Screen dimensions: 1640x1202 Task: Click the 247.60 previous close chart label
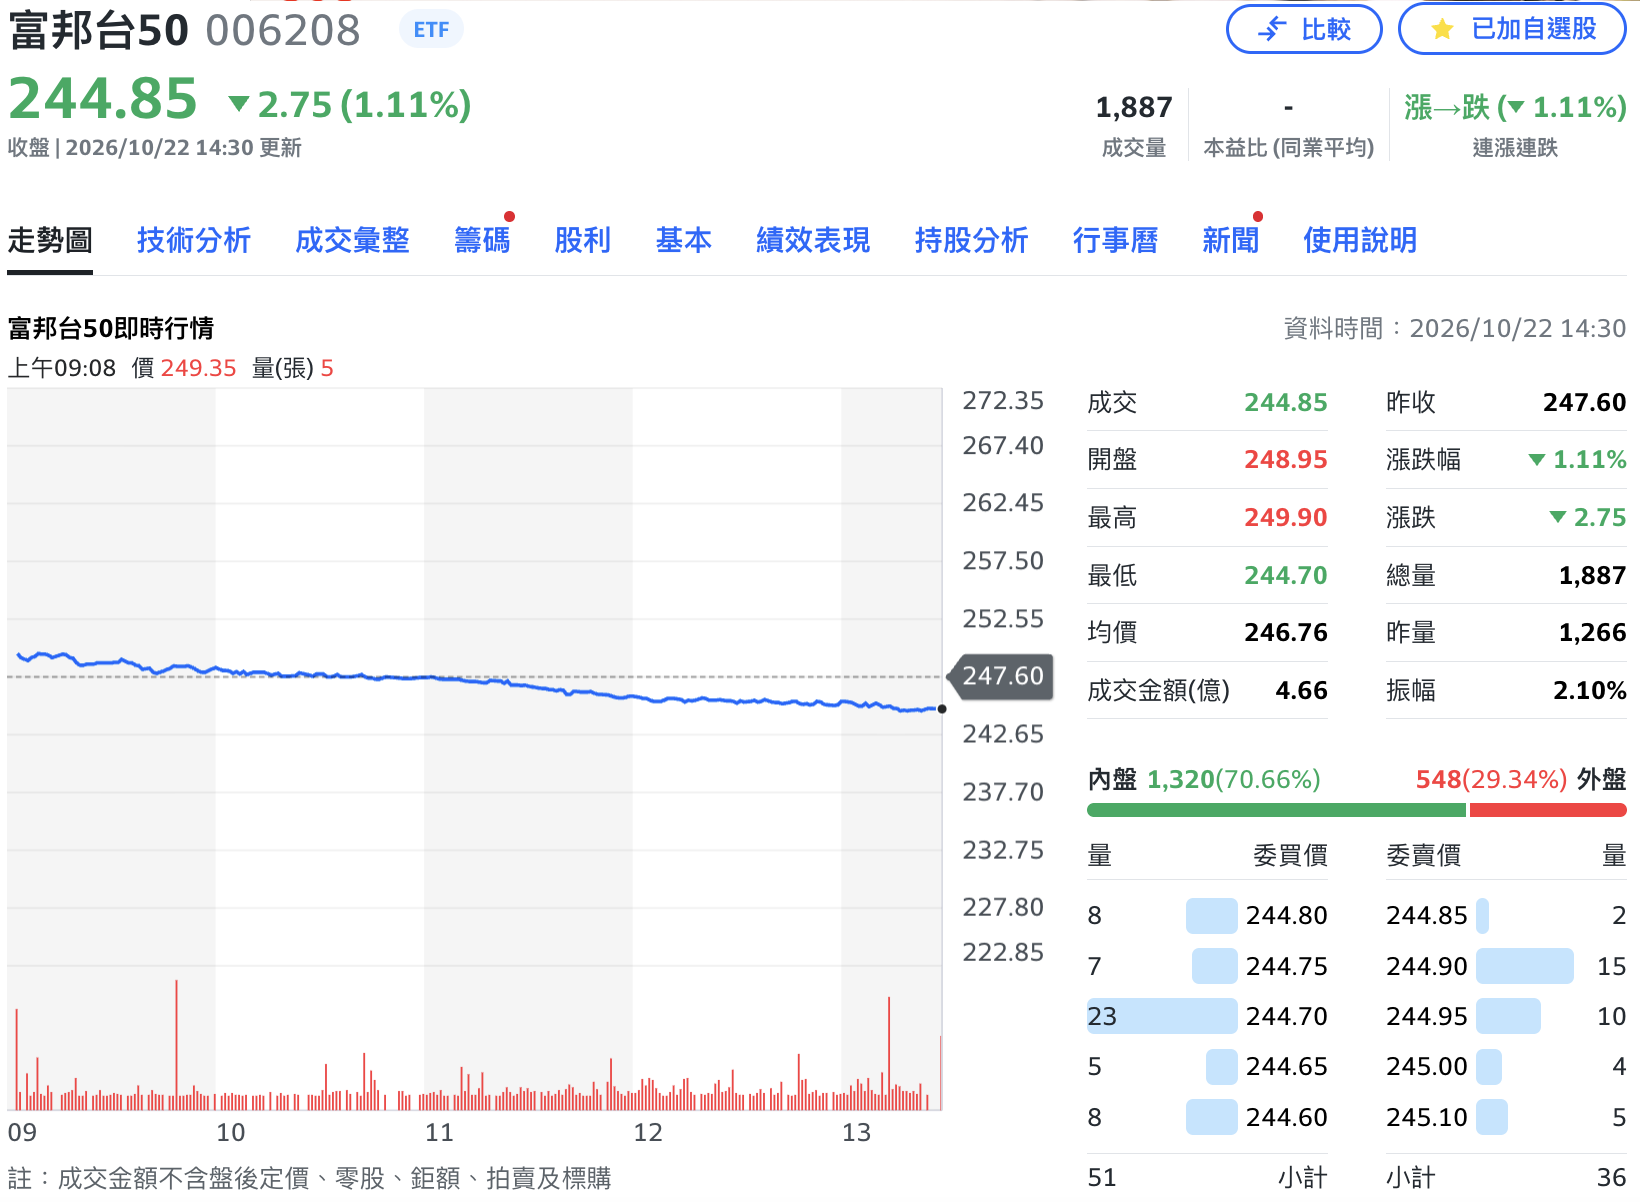[x=1002, y=676]
